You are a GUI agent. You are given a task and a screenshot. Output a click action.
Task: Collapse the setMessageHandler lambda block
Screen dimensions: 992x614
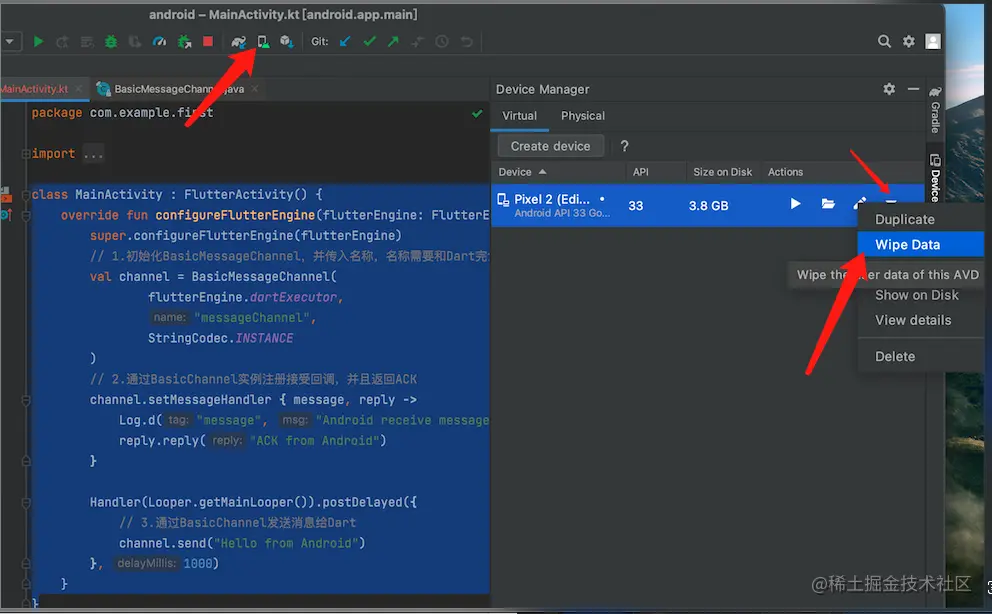pyautogui.click(x=26, y=400)
